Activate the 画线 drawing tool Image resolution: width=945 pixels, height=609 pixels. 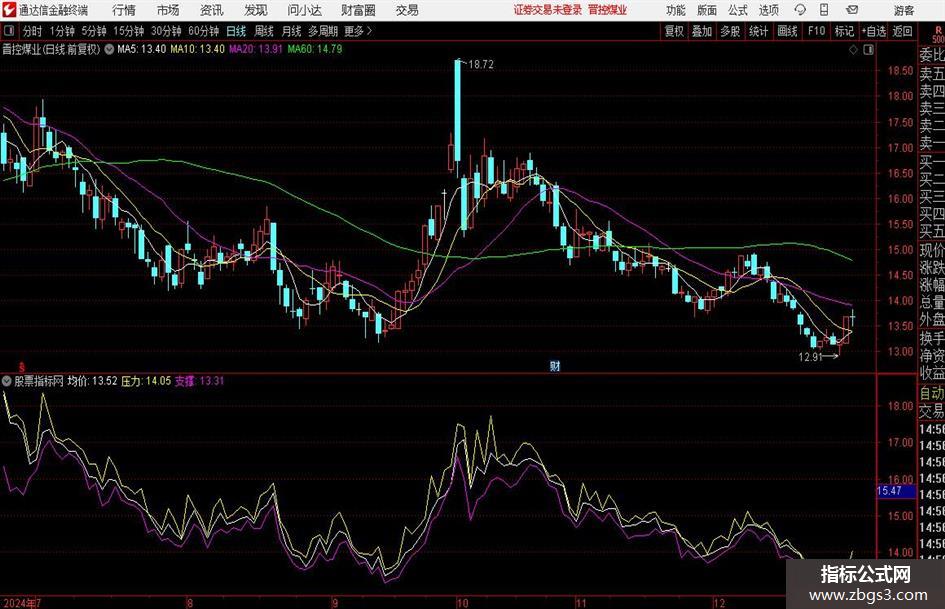[x=787, y=31]
